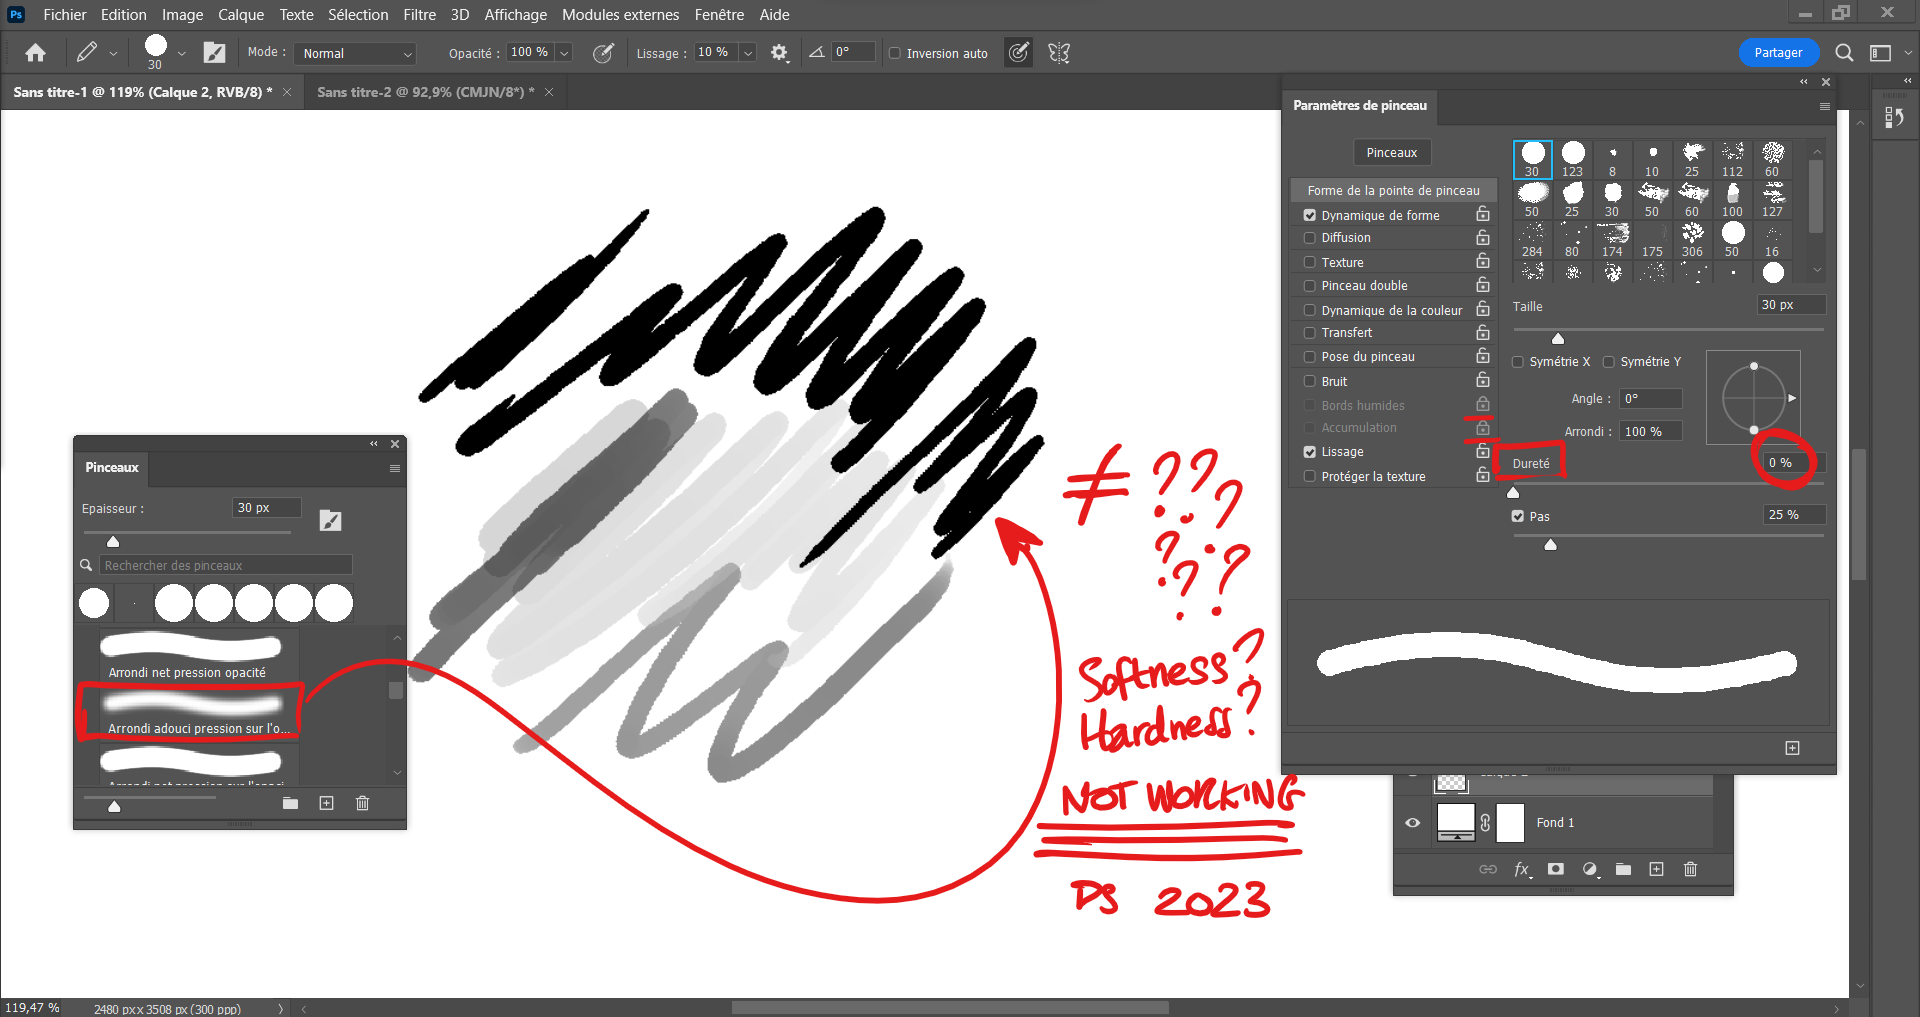
Task: Uncheck the Pas checkbox
Action: pos(1518,516)
